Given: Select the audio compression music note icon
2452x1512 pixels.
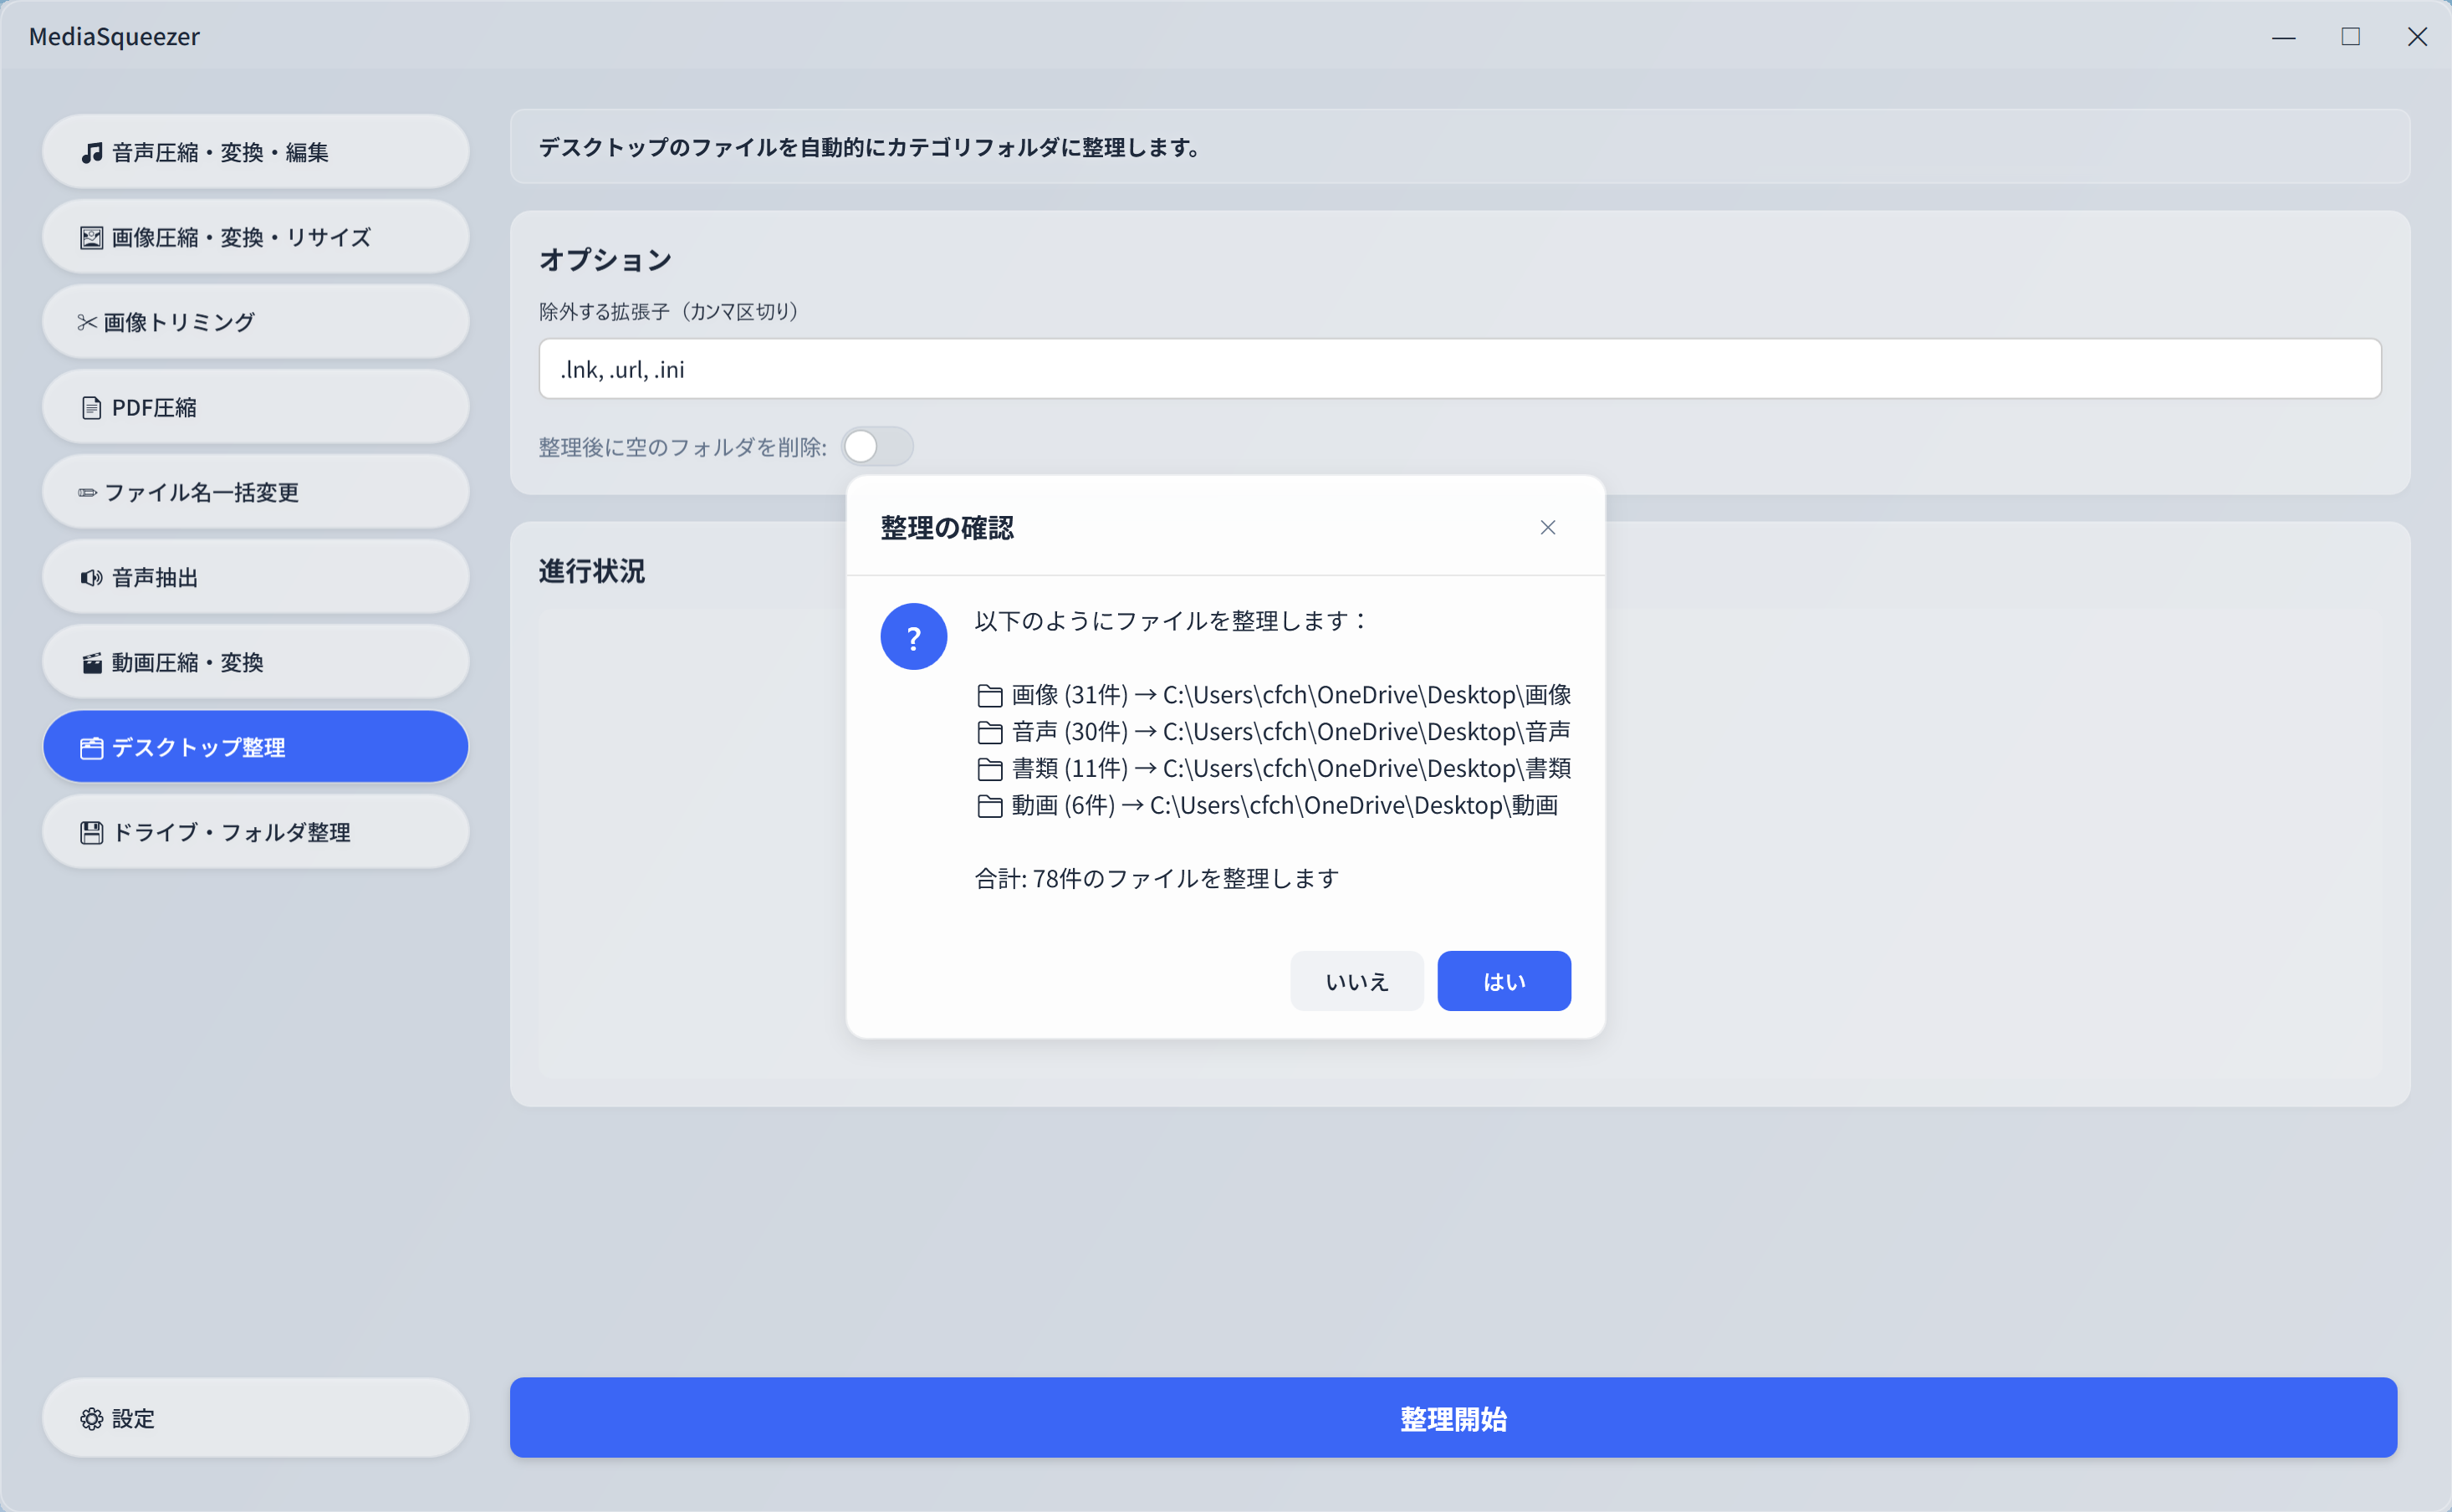Looking at the screenshot, I should pyautogui.click(x=91, y=151).
